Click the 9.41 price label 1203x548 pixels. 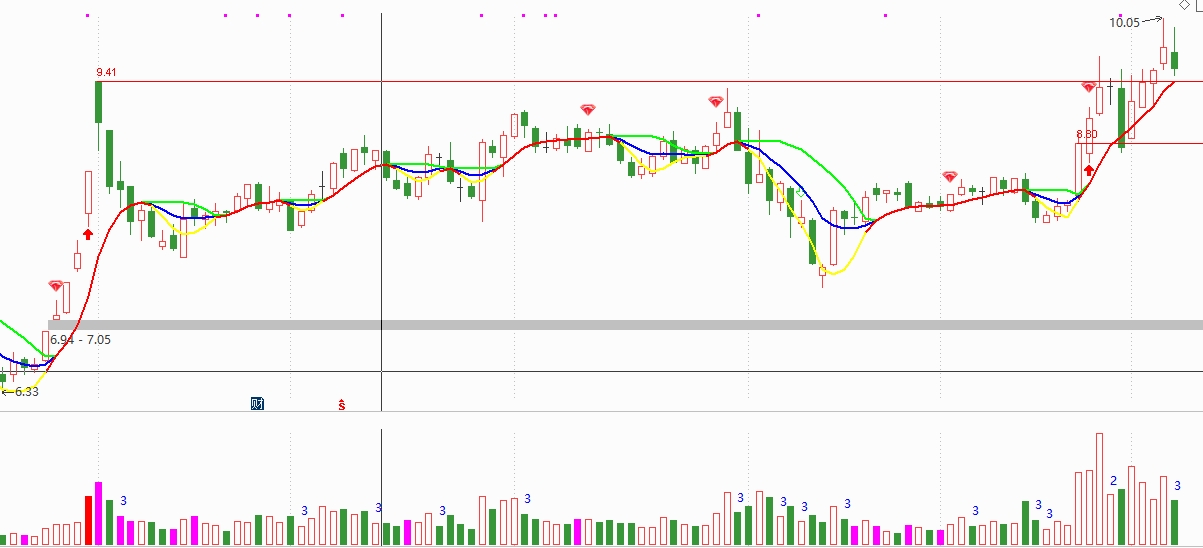click(106, 72)
